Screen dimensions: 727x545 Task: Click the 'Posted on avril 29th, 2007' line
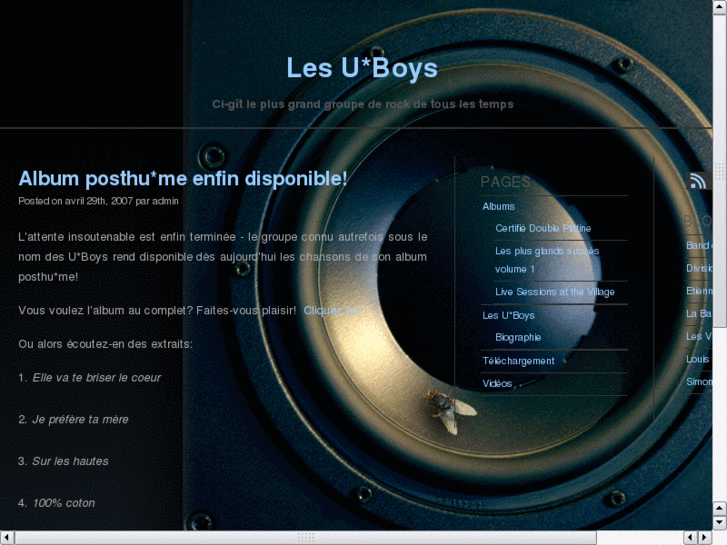tap(98, 201)
